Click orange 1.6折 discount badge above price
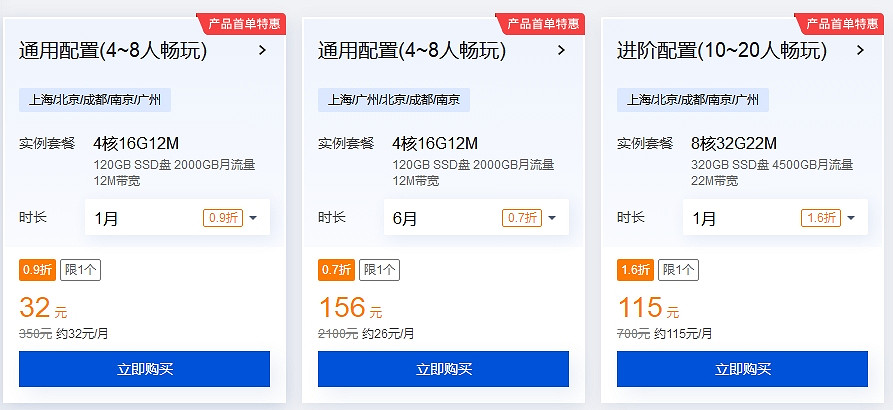893x410 pixels. click(x=634, y=269)
